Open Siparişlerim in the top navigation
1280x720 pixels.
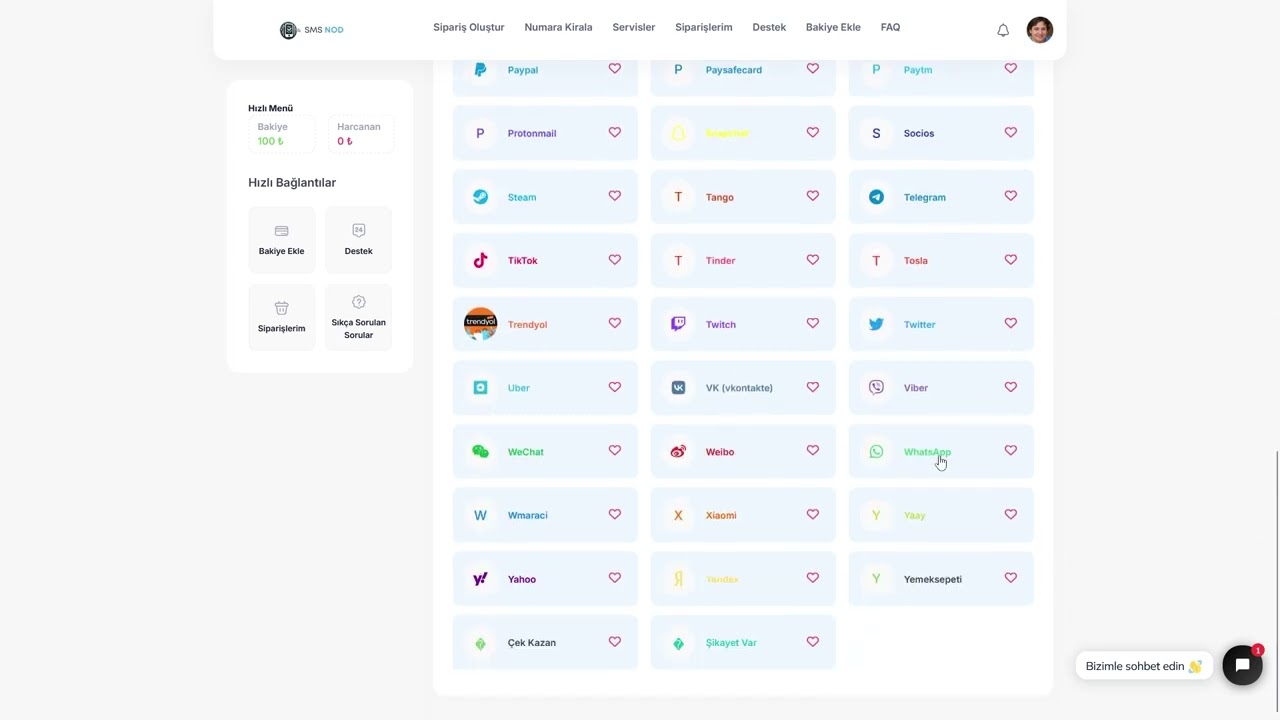point(703,27)
